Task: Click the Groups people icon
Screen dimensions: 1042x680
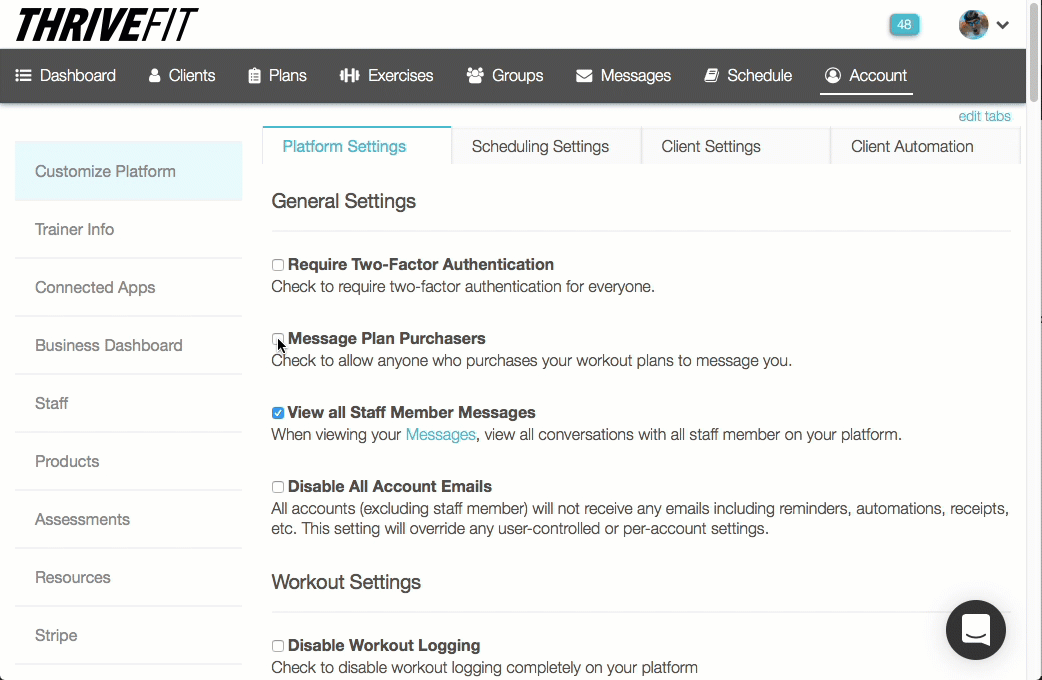Action: [475, 76]
